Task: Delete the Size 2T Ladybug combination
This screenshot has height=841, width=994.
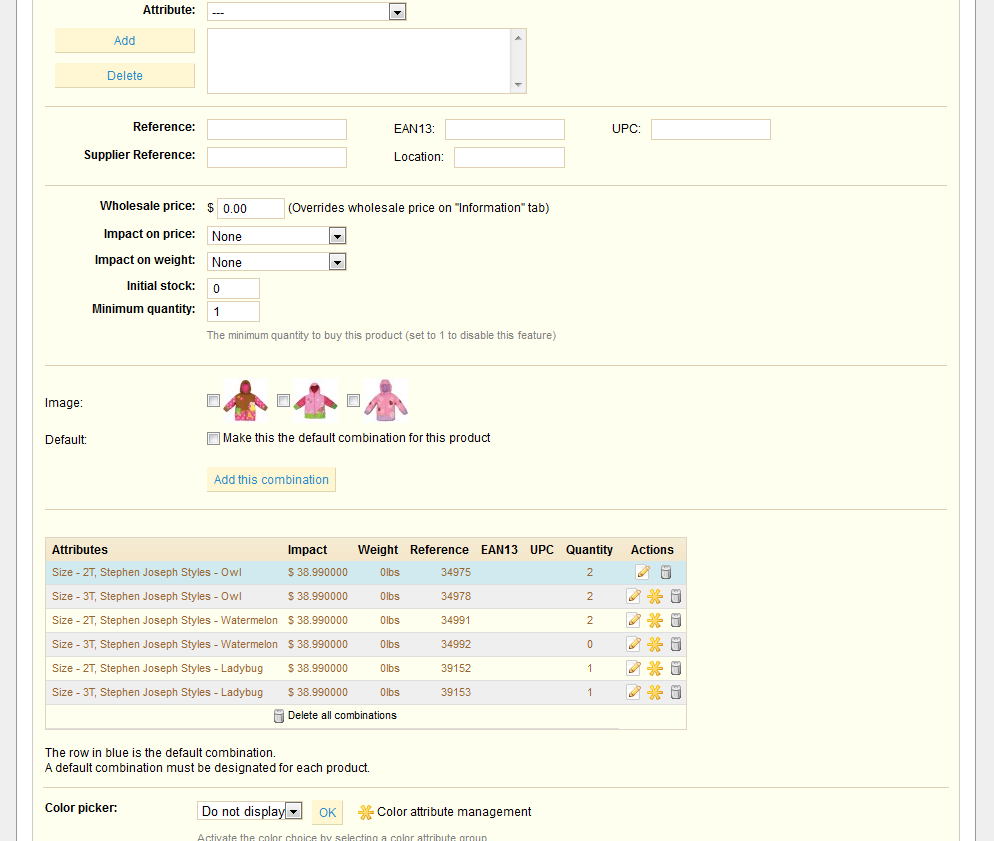Action: coord(676,668)
